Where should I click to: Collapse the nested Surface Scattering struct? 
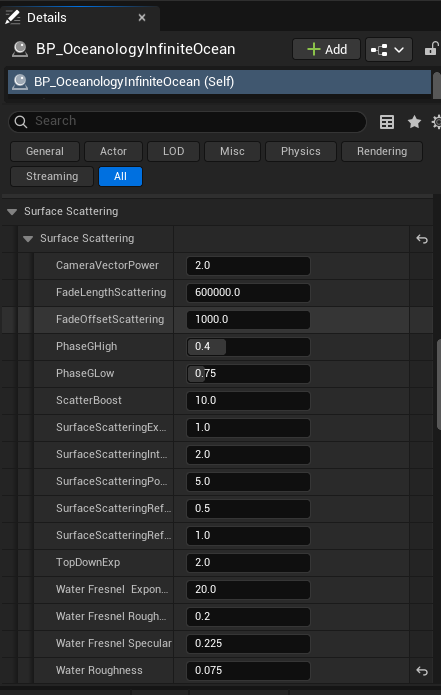click(28, 239)
